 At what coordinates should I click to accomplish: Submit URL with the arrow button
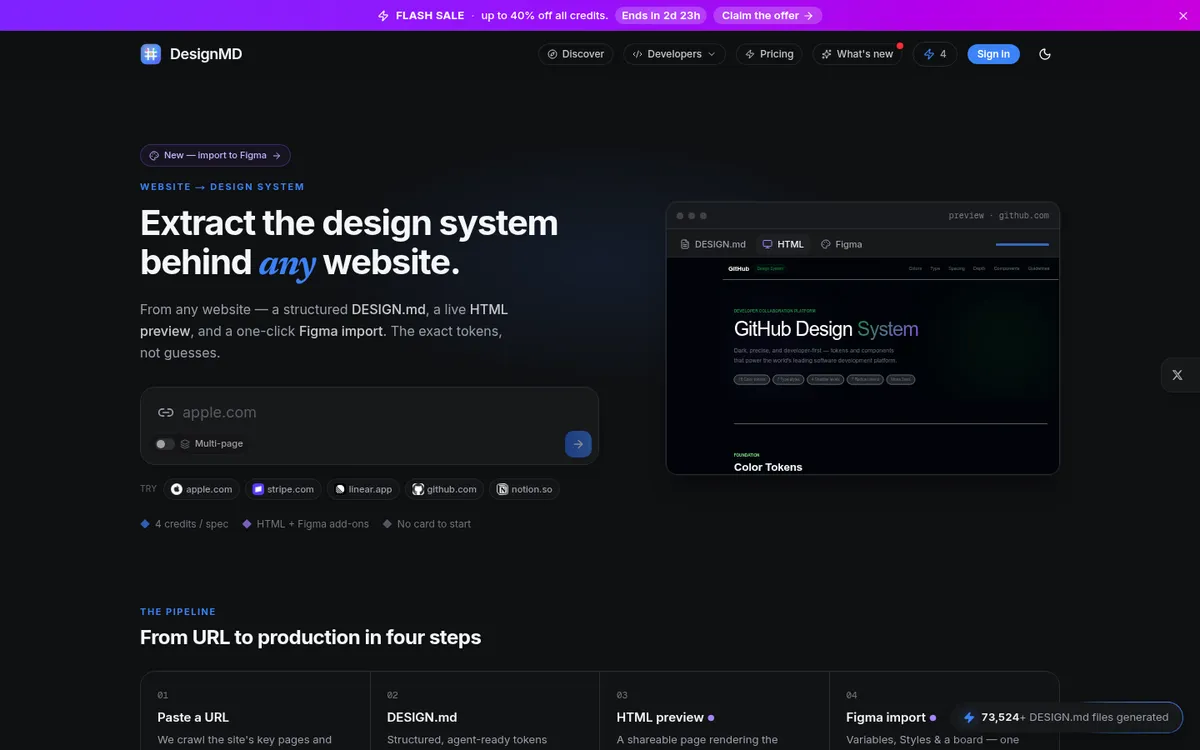(x=578, y=444)
